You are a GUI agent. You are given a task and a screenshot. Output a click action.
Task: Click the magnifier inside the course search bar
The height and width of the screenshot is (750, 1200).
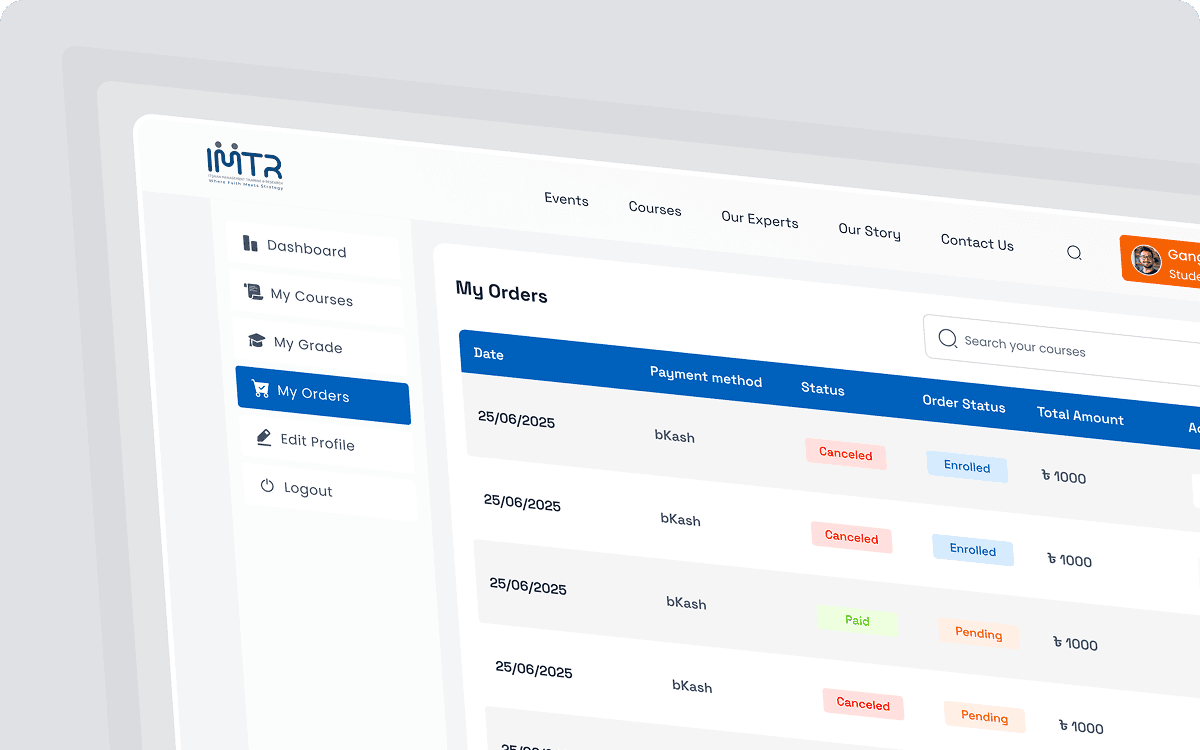pos(947,338)
